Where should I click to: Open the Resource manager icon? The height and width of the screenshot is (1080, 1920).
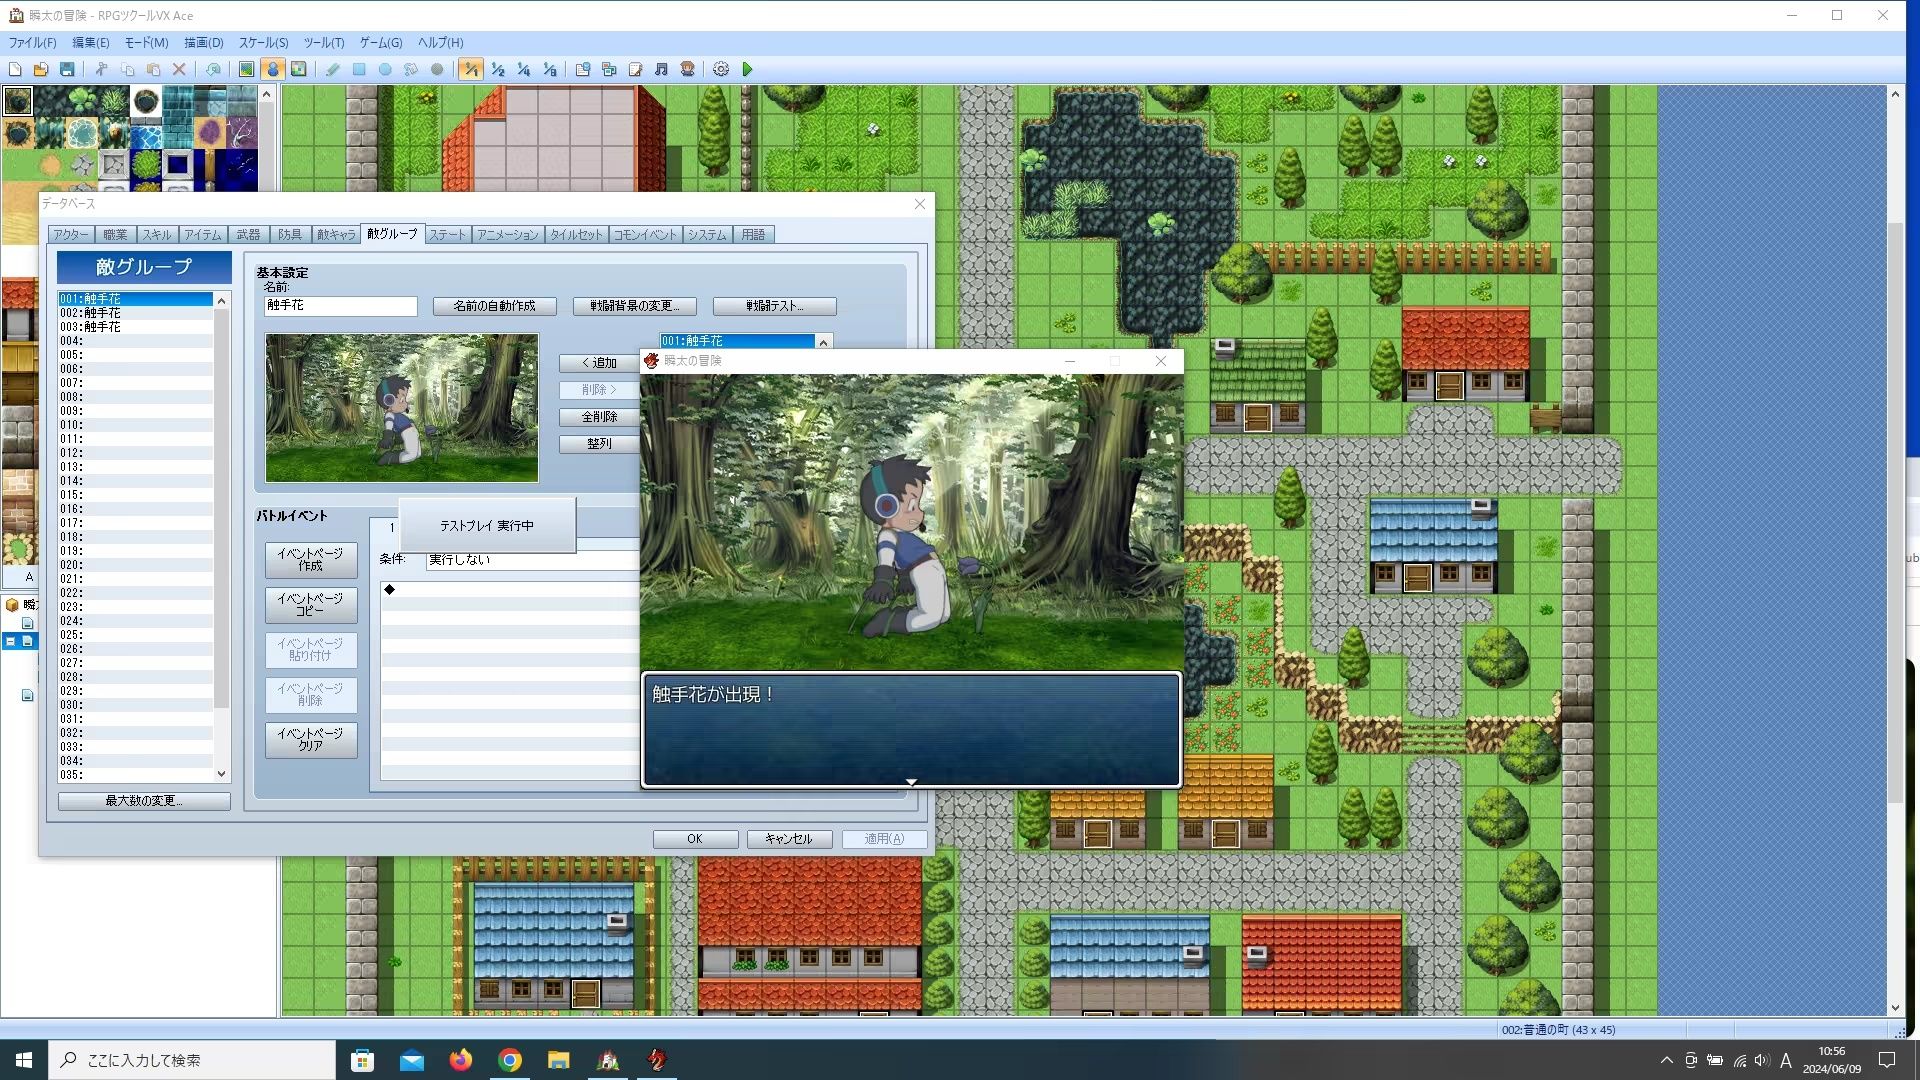609,69
